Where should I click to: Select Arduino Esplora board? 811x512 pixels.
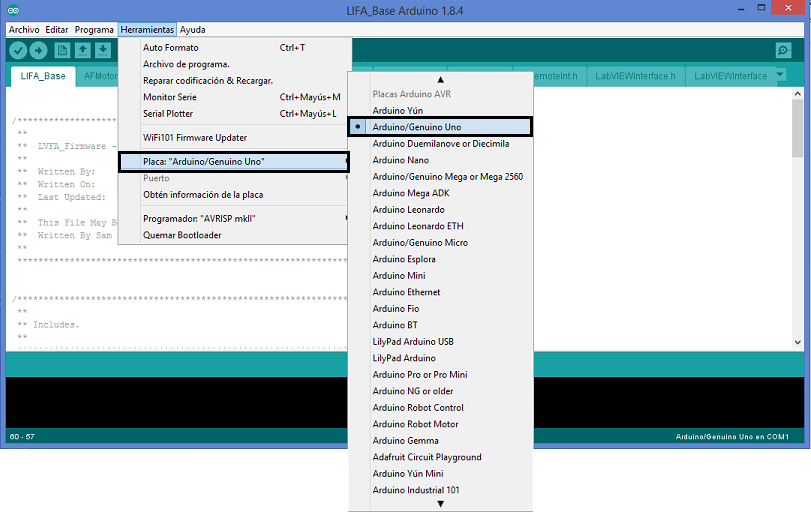441,260
